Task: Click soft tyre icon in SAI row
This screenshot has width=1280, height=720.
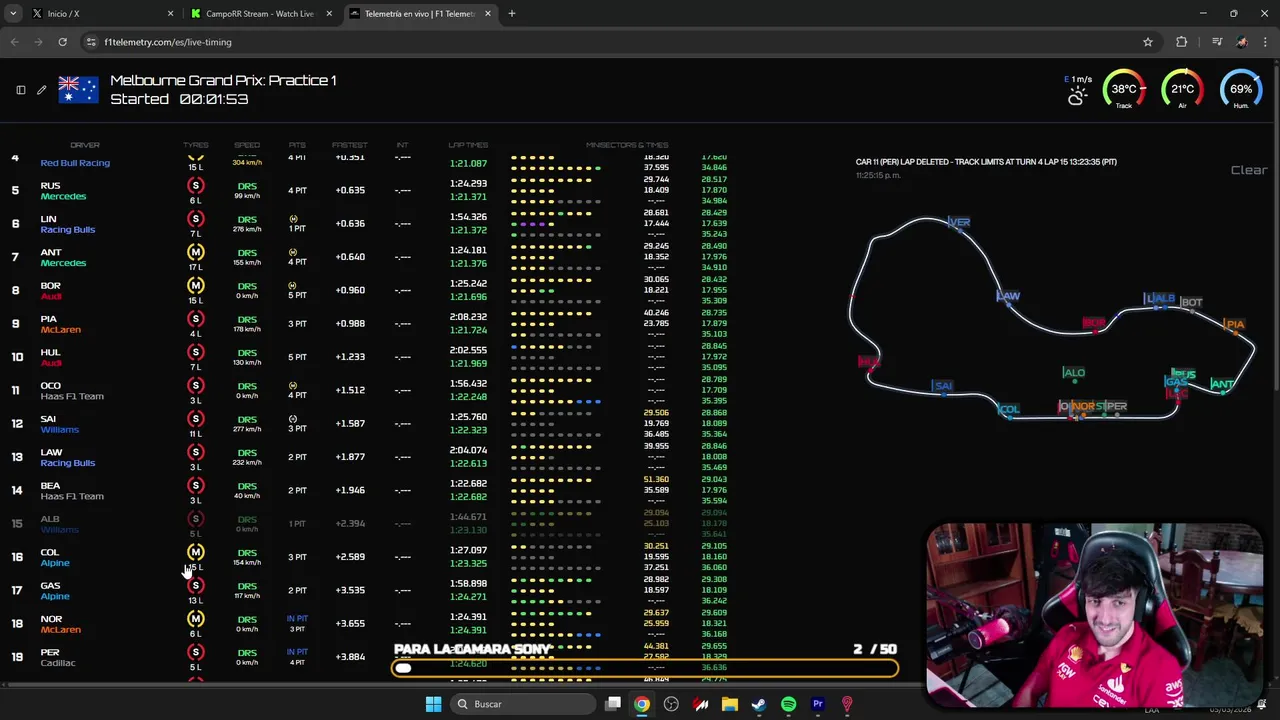Action: point(196,419)
